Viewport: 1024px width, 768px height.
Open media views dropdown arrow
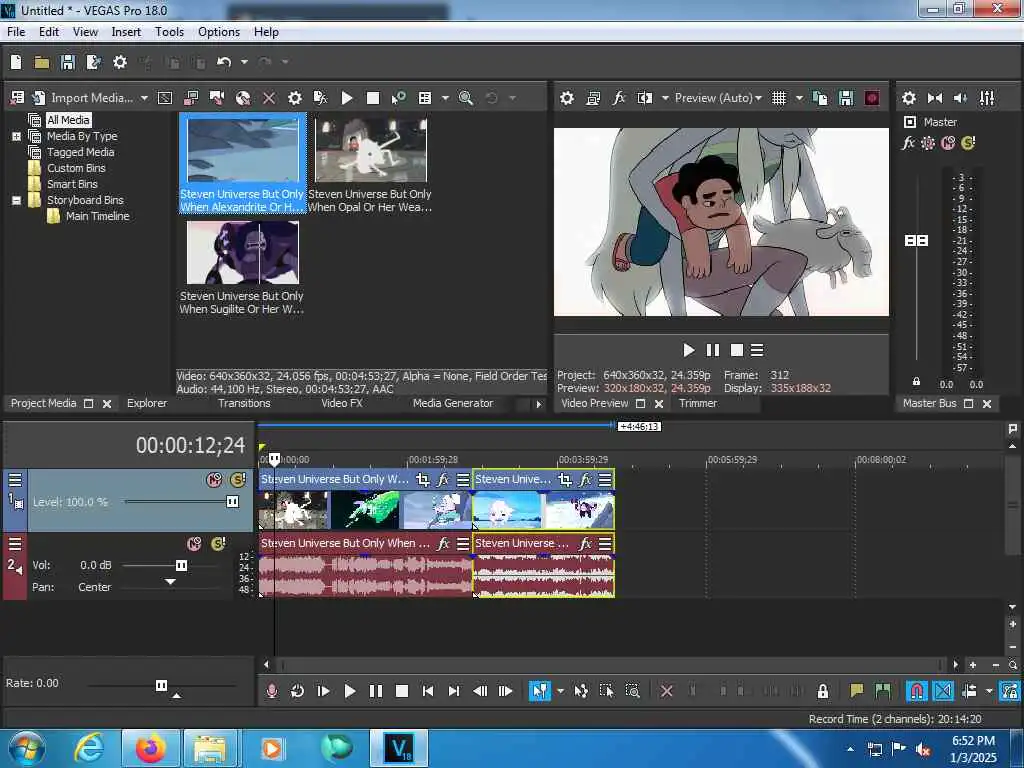(x=445, y=98)
